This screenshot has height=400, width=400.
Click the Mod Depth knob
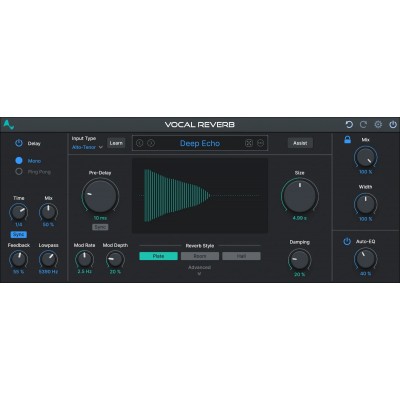[115, 259]
